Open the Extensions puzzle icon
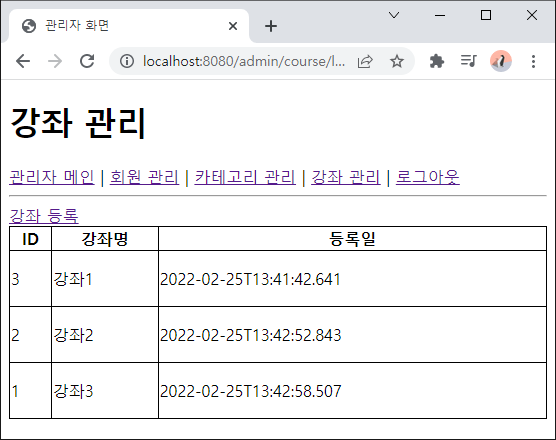 (x=437, y=61)
